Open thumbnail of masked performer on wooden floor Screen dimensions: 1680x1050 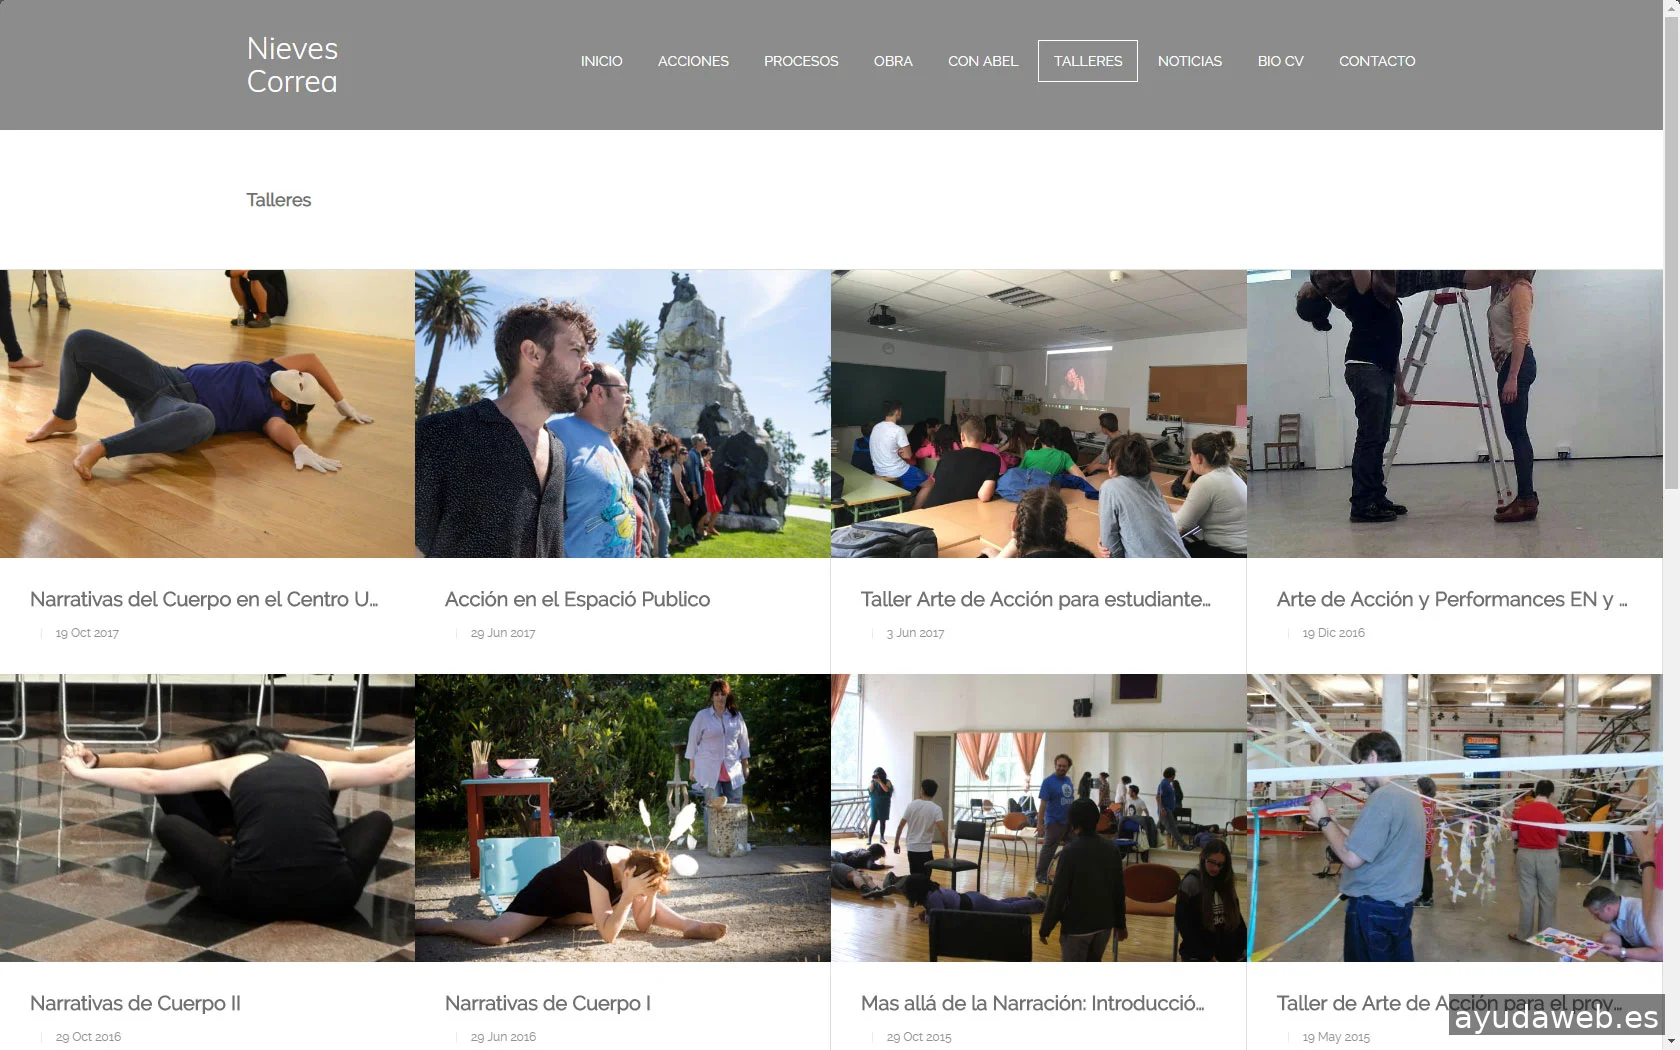coord(207,414)
